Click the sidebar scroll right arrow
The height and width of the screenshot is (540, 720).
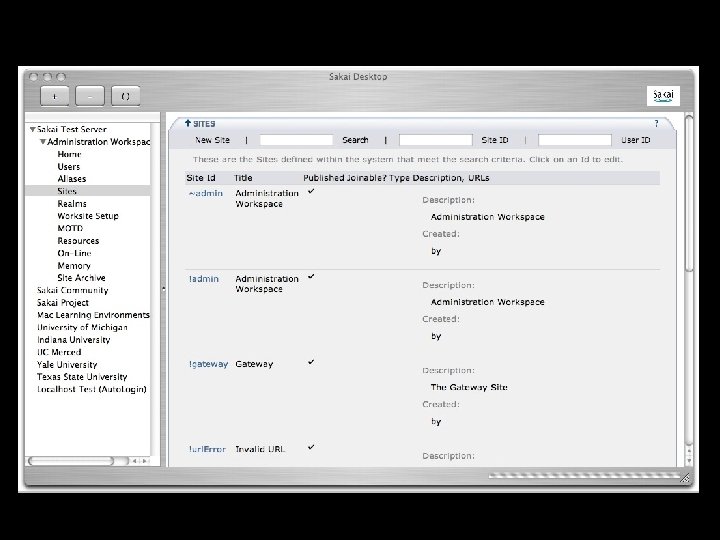pos(145,461)
